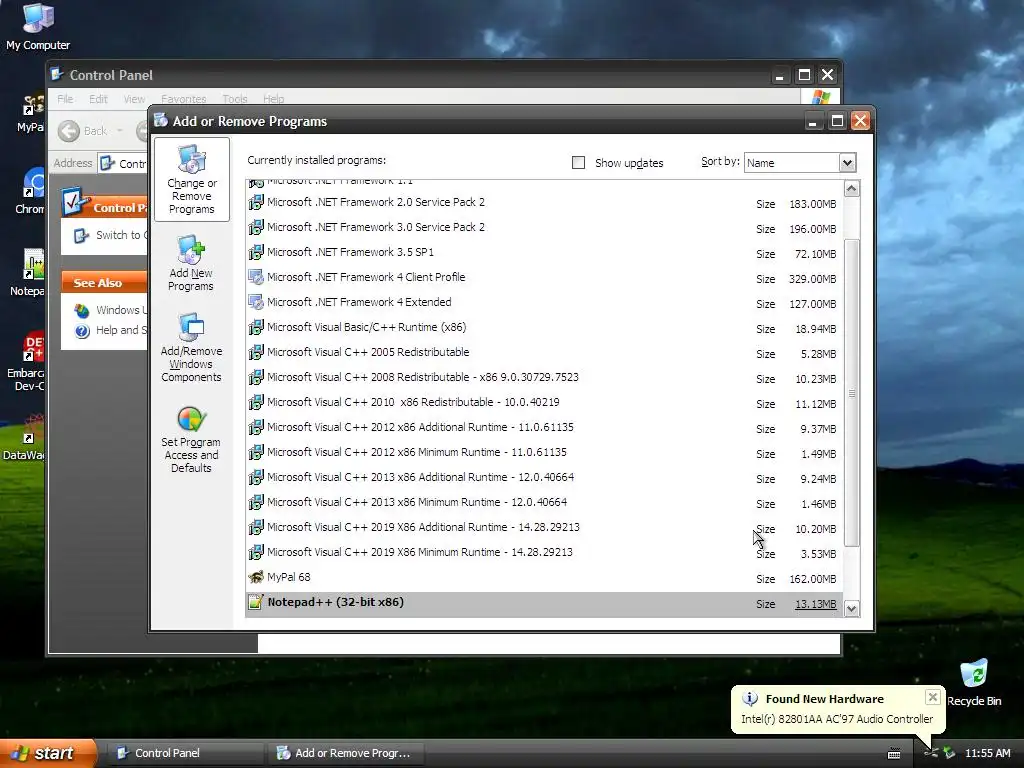Image resolution: width=1024 pixels, height=768 pixels.
Task: Open the Recycle Bin desktop icon
Action: (x=974, y=683)
